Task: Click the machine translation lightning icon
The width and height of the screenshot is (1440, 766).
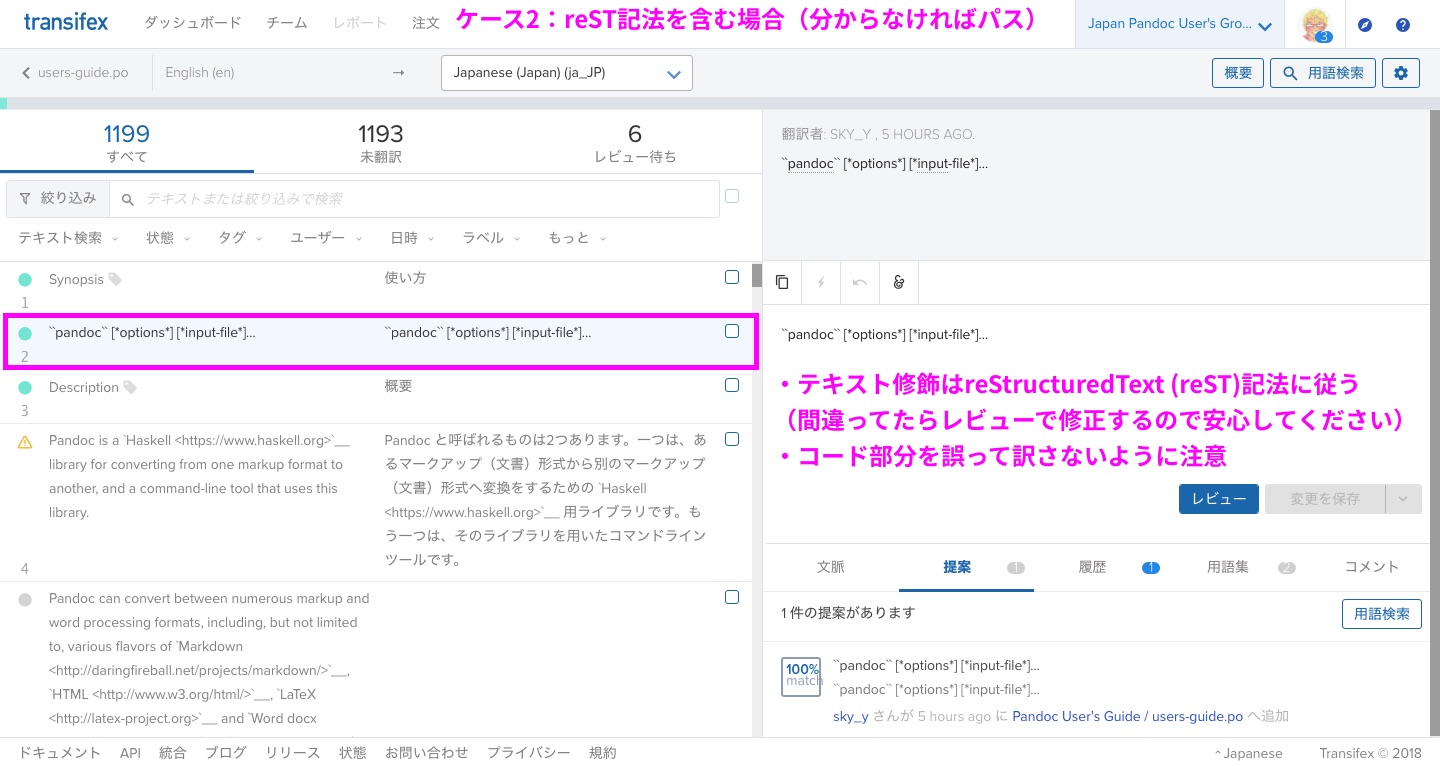Action: [821, 283]
